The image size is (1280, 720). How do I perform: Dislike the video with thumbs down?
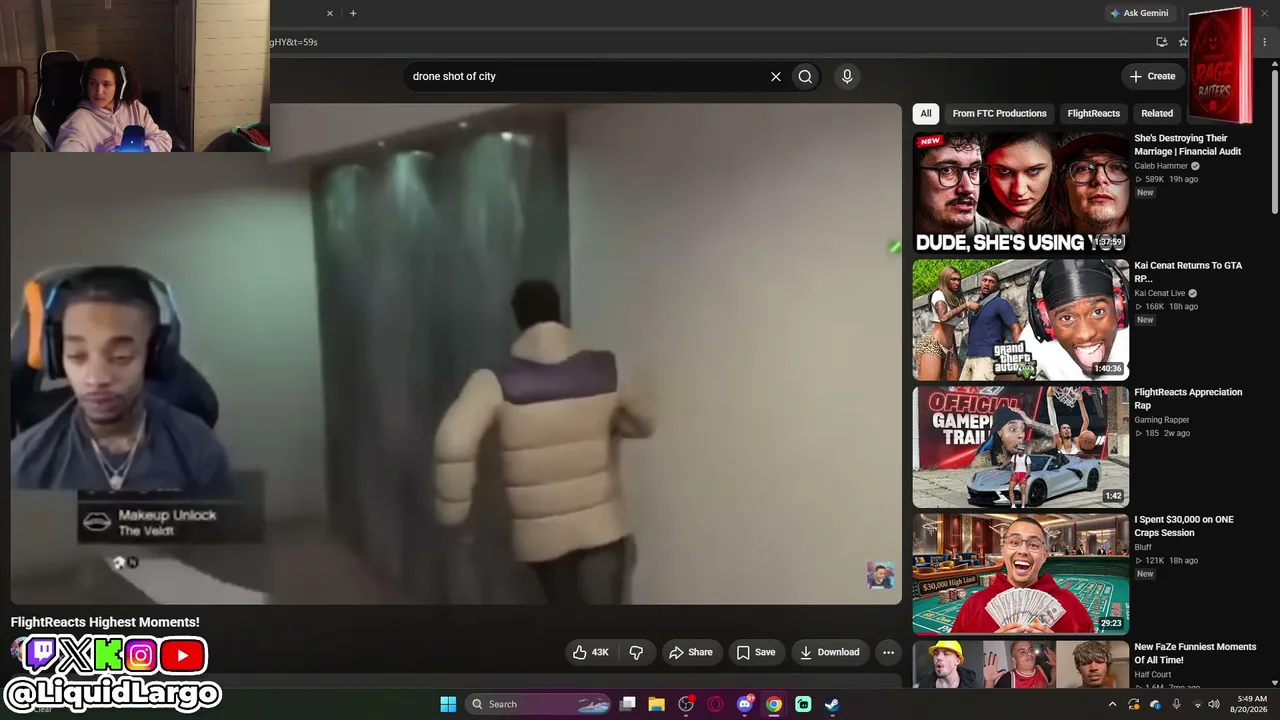[x=636, y=652]
